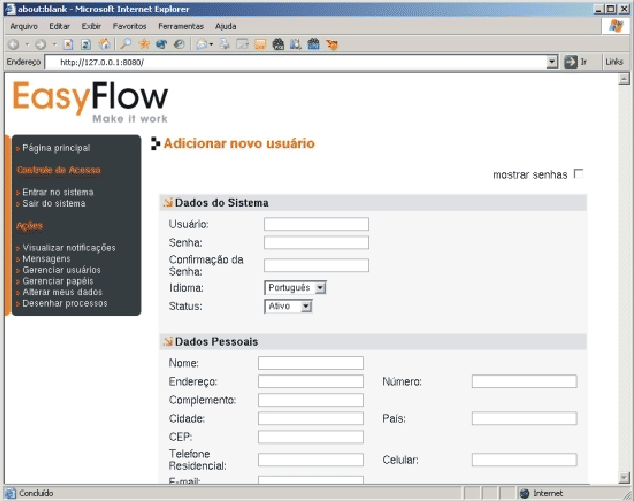Open the Search magnifier icon
This screenshot has height=502, width=634.
click(126, 44)
